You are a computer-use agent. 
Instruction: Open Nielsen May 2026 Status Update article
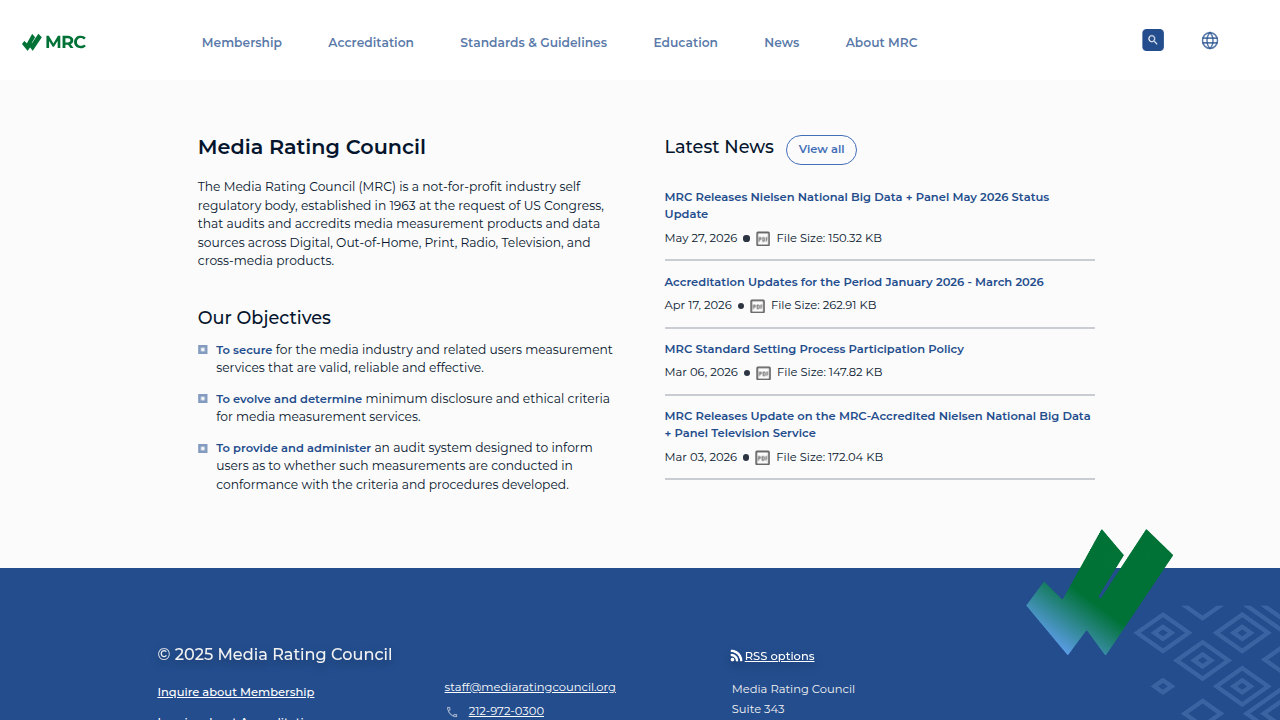857,206
